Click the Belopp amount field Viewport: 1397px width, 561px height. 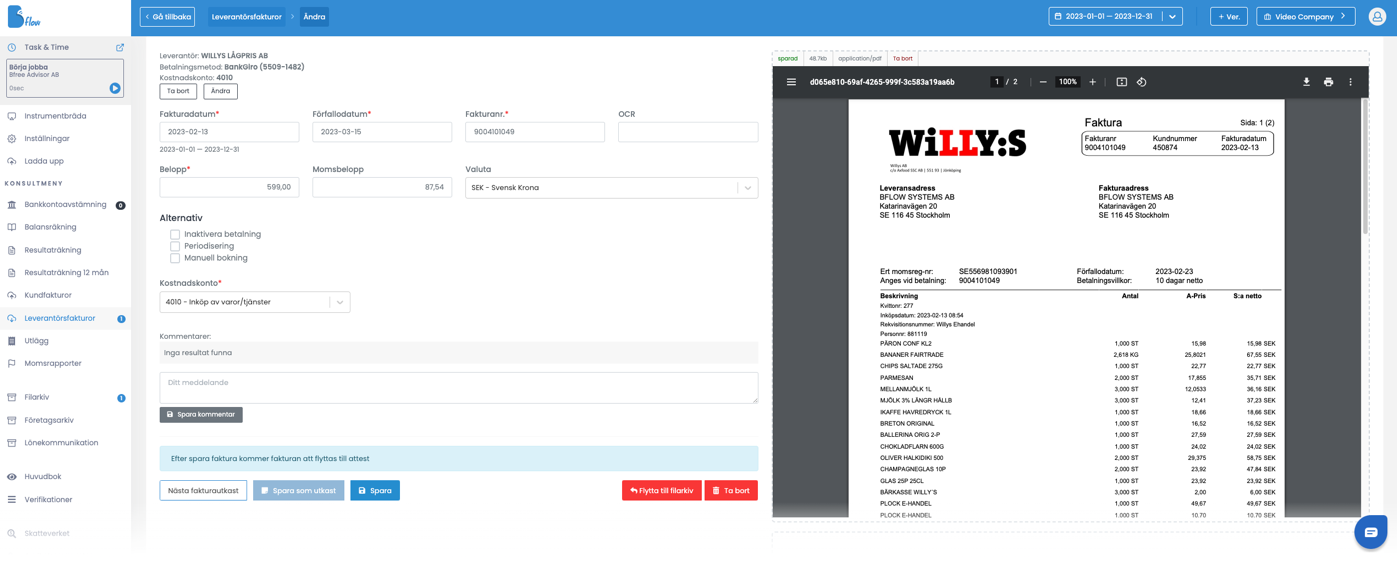[229, 187]
